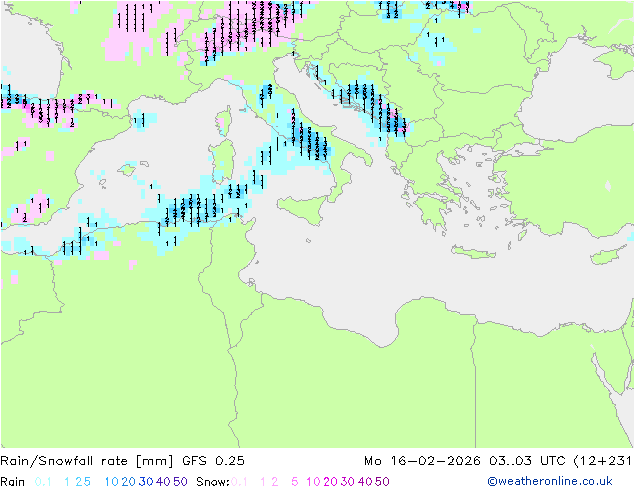Click the Snow legend value 30
Image resolution: width=634 pixels, height=490 pixels.
pos(348,482)
